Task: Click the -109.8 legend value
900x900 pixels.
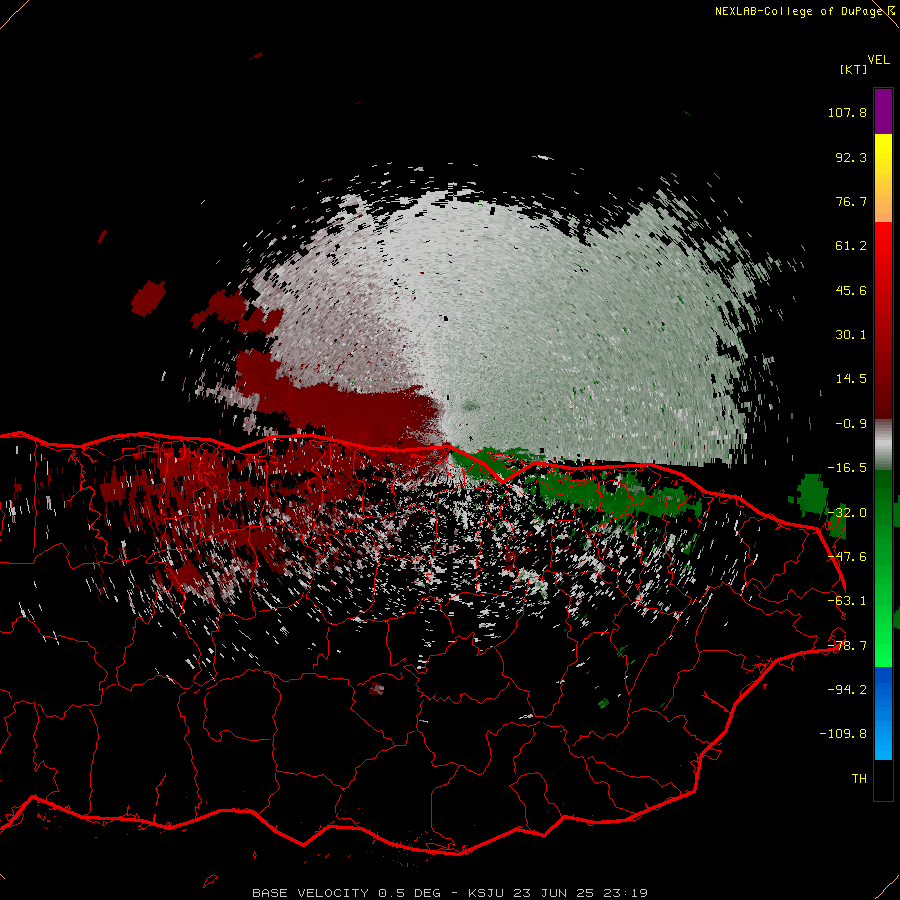Action: (844, 734)
